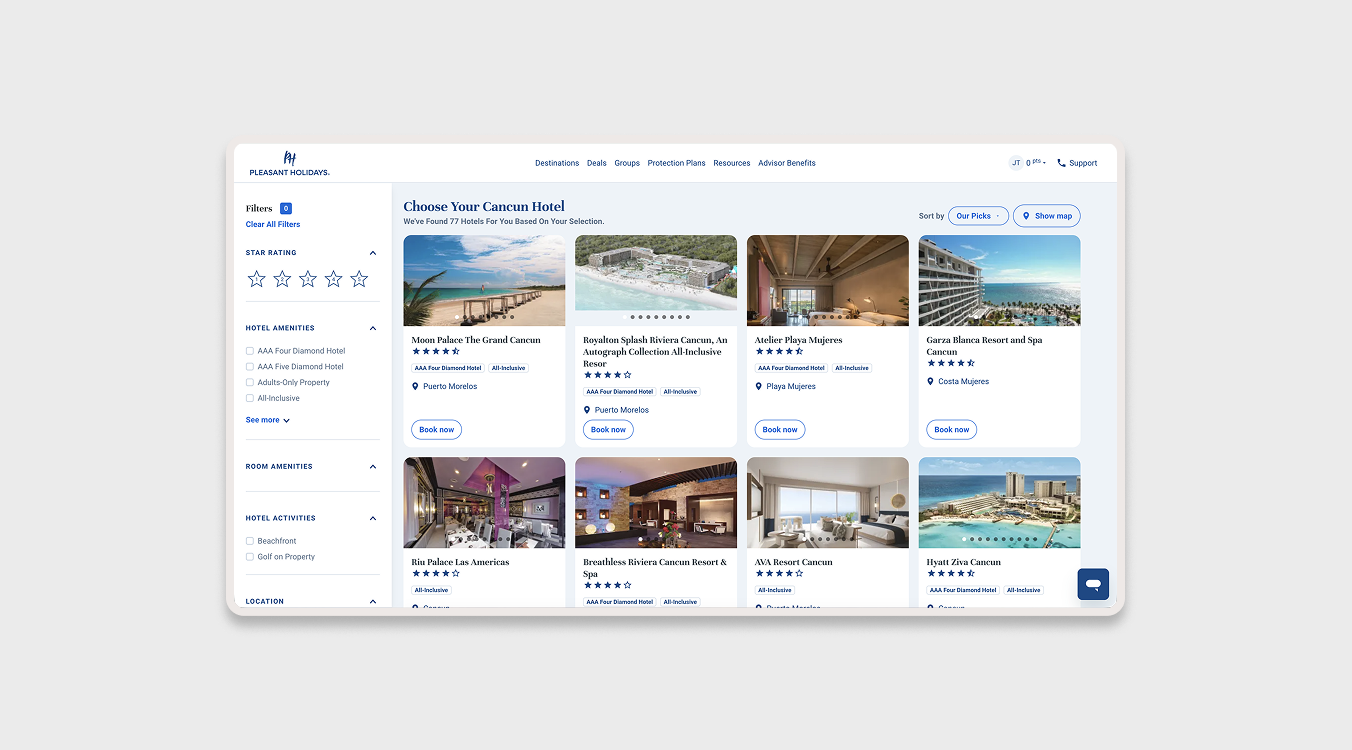Collapse the Hotel Amenities section

click(373, 328)
